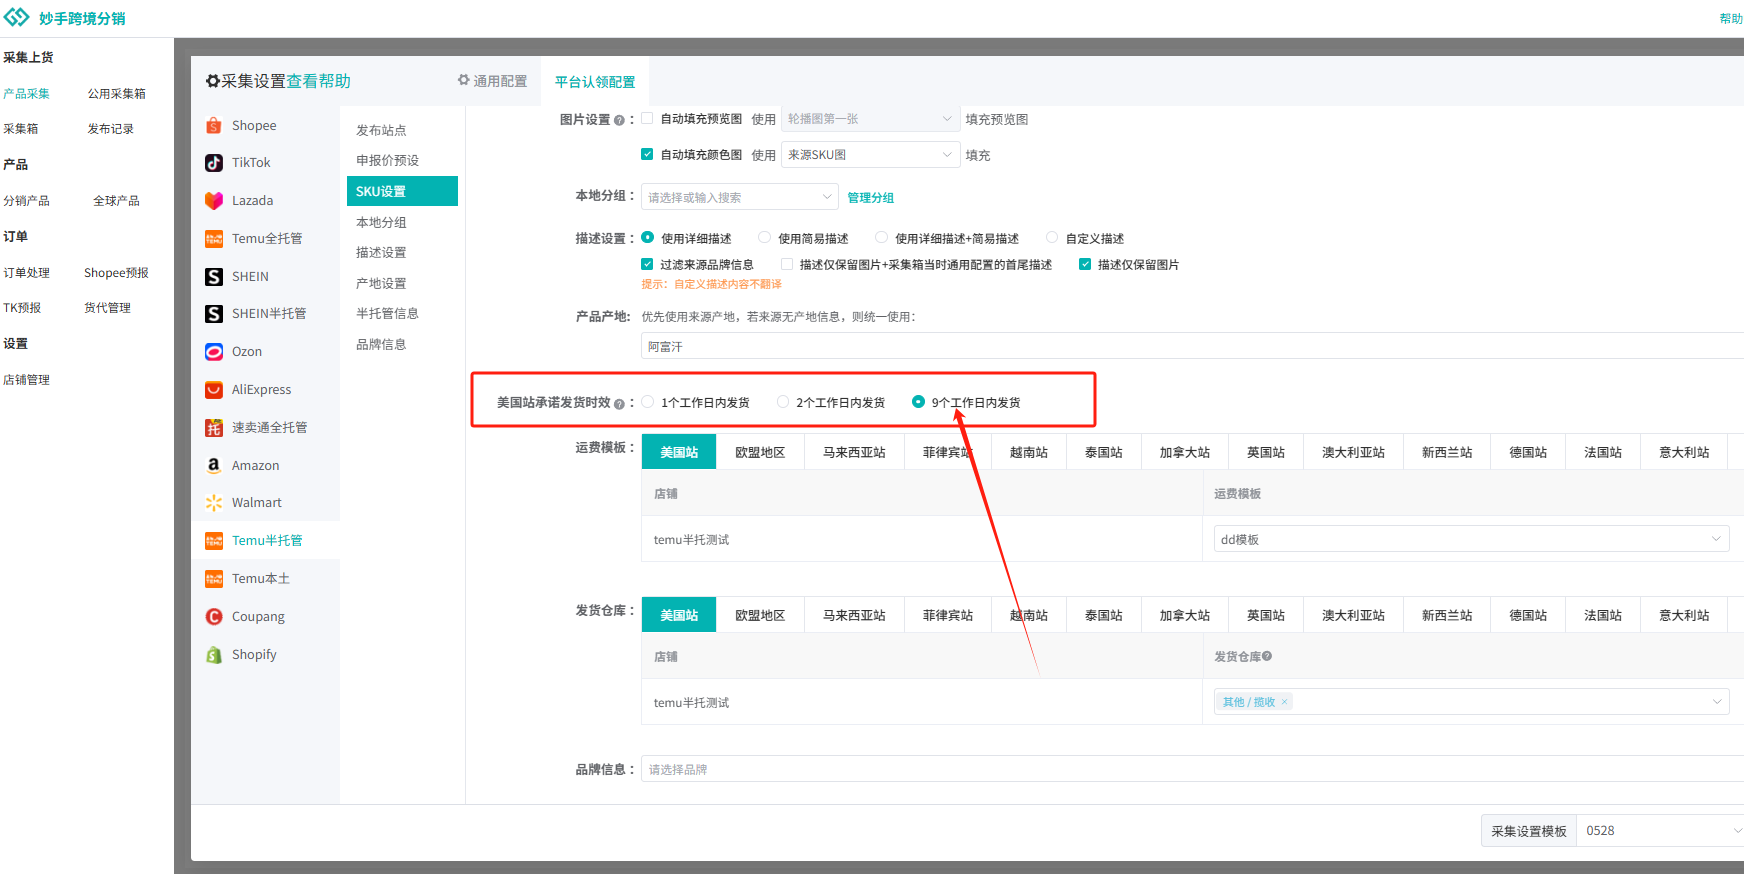
Task: Open 申报价预设 section
Action: [388, 160]
